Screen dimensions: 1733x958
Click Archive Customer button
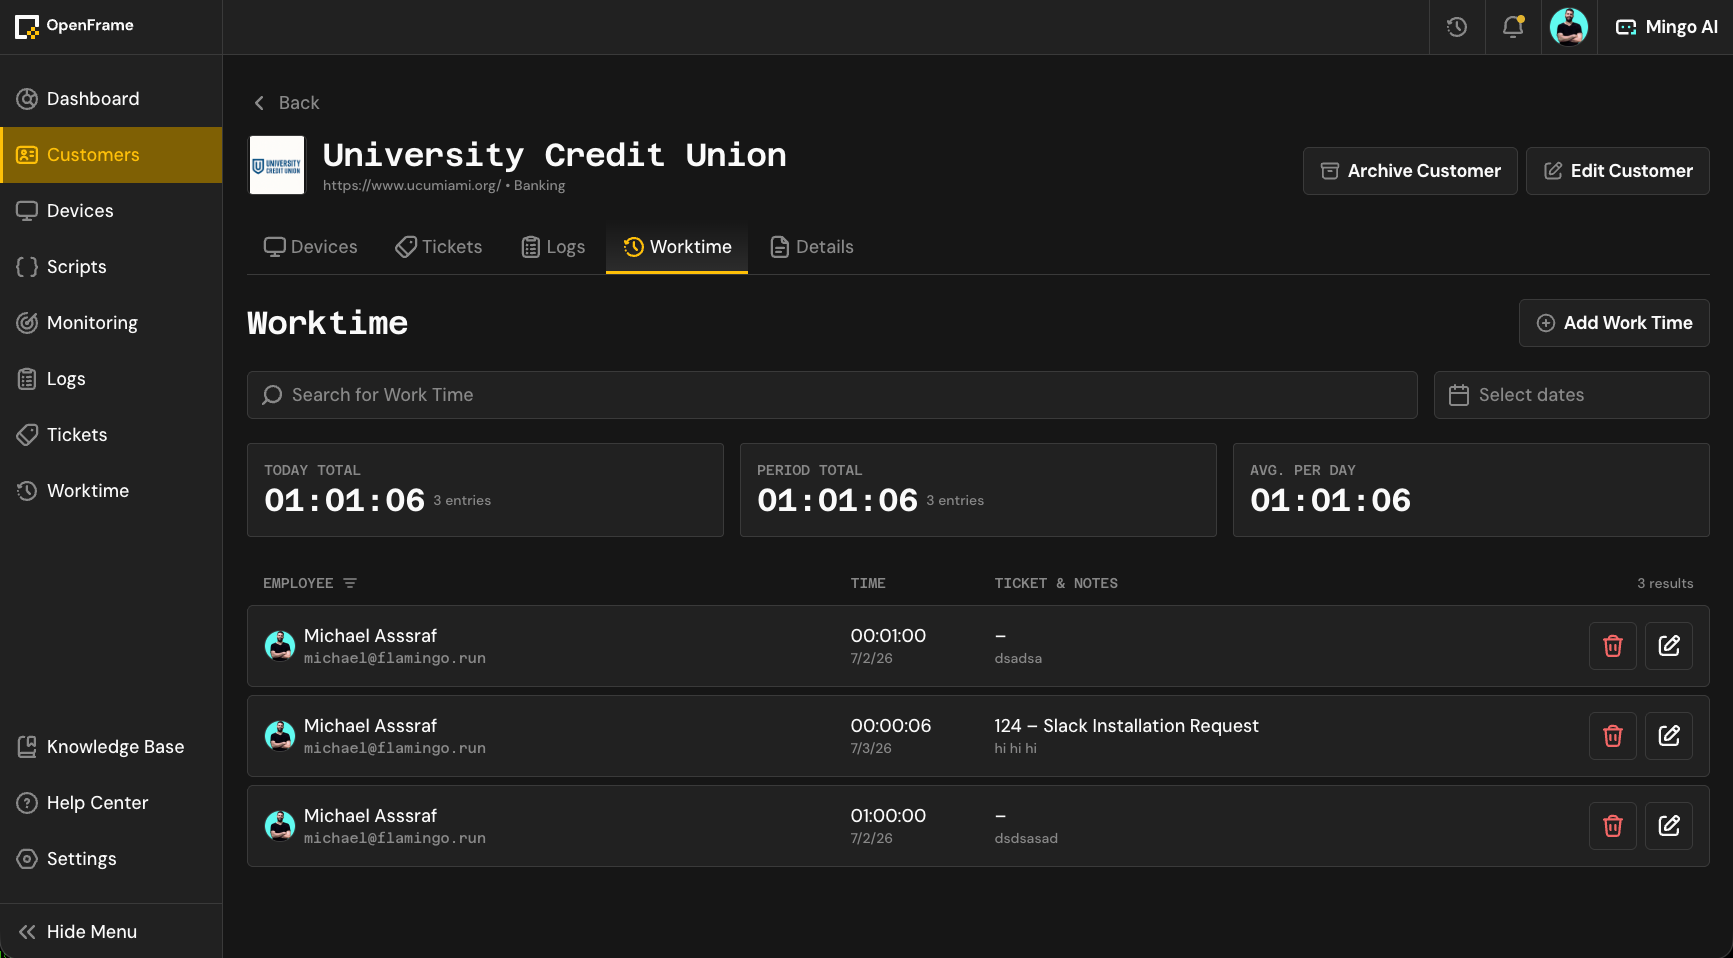(1410, 171)
